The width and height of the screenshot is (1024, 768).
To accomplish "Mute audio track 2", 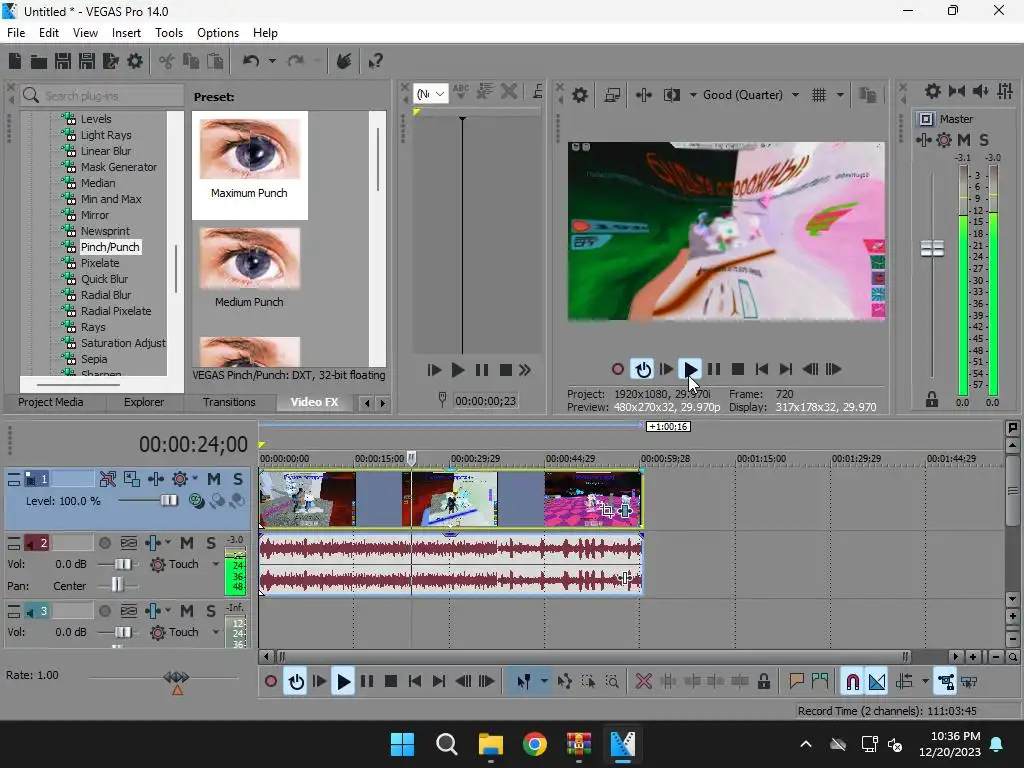I will pyautogui.click(x=187, y=543).
